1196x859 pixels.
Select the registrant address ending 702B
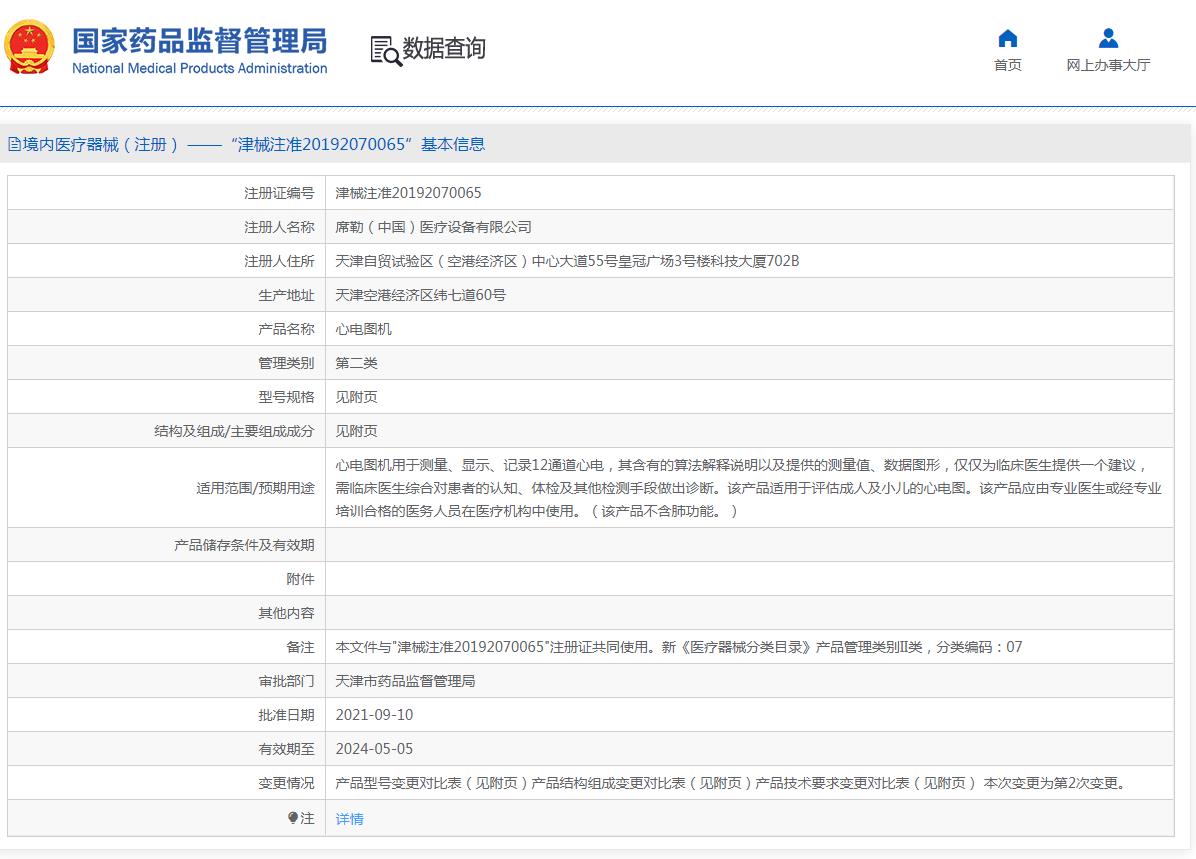567,261
